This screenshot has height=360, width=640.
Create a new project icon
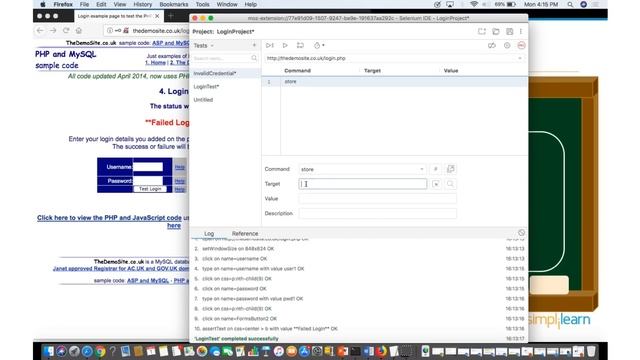click(x=482, y=31)
